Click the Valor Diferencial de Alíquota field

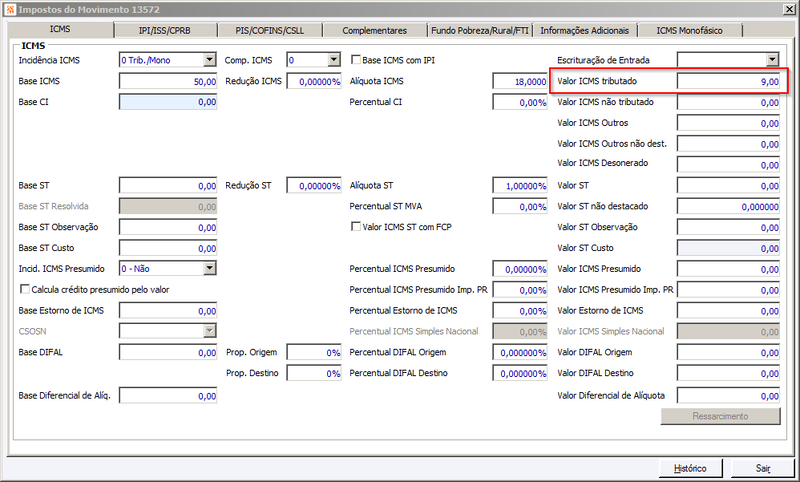click(x=729, y=396)
